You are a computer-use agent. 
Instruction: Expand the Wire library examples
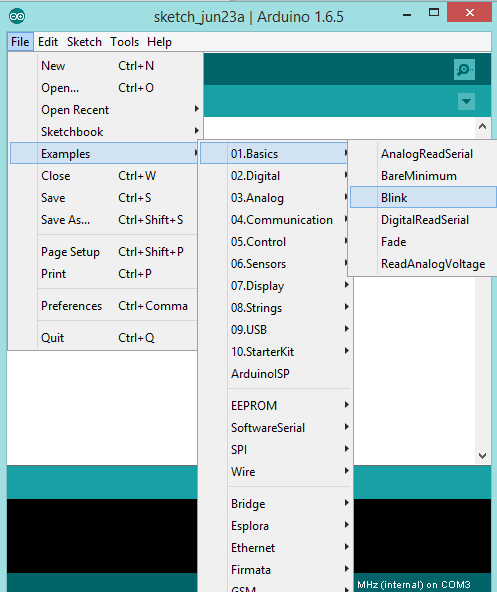click(x=275, y=471)
